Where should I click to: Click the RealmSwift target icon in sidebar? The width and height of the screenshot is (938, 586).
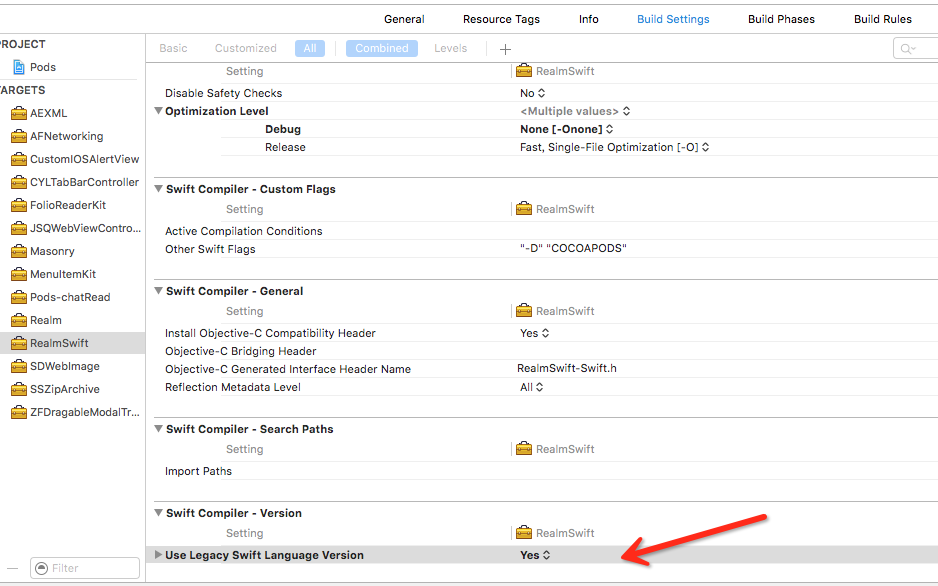click(x=19, y=343)
